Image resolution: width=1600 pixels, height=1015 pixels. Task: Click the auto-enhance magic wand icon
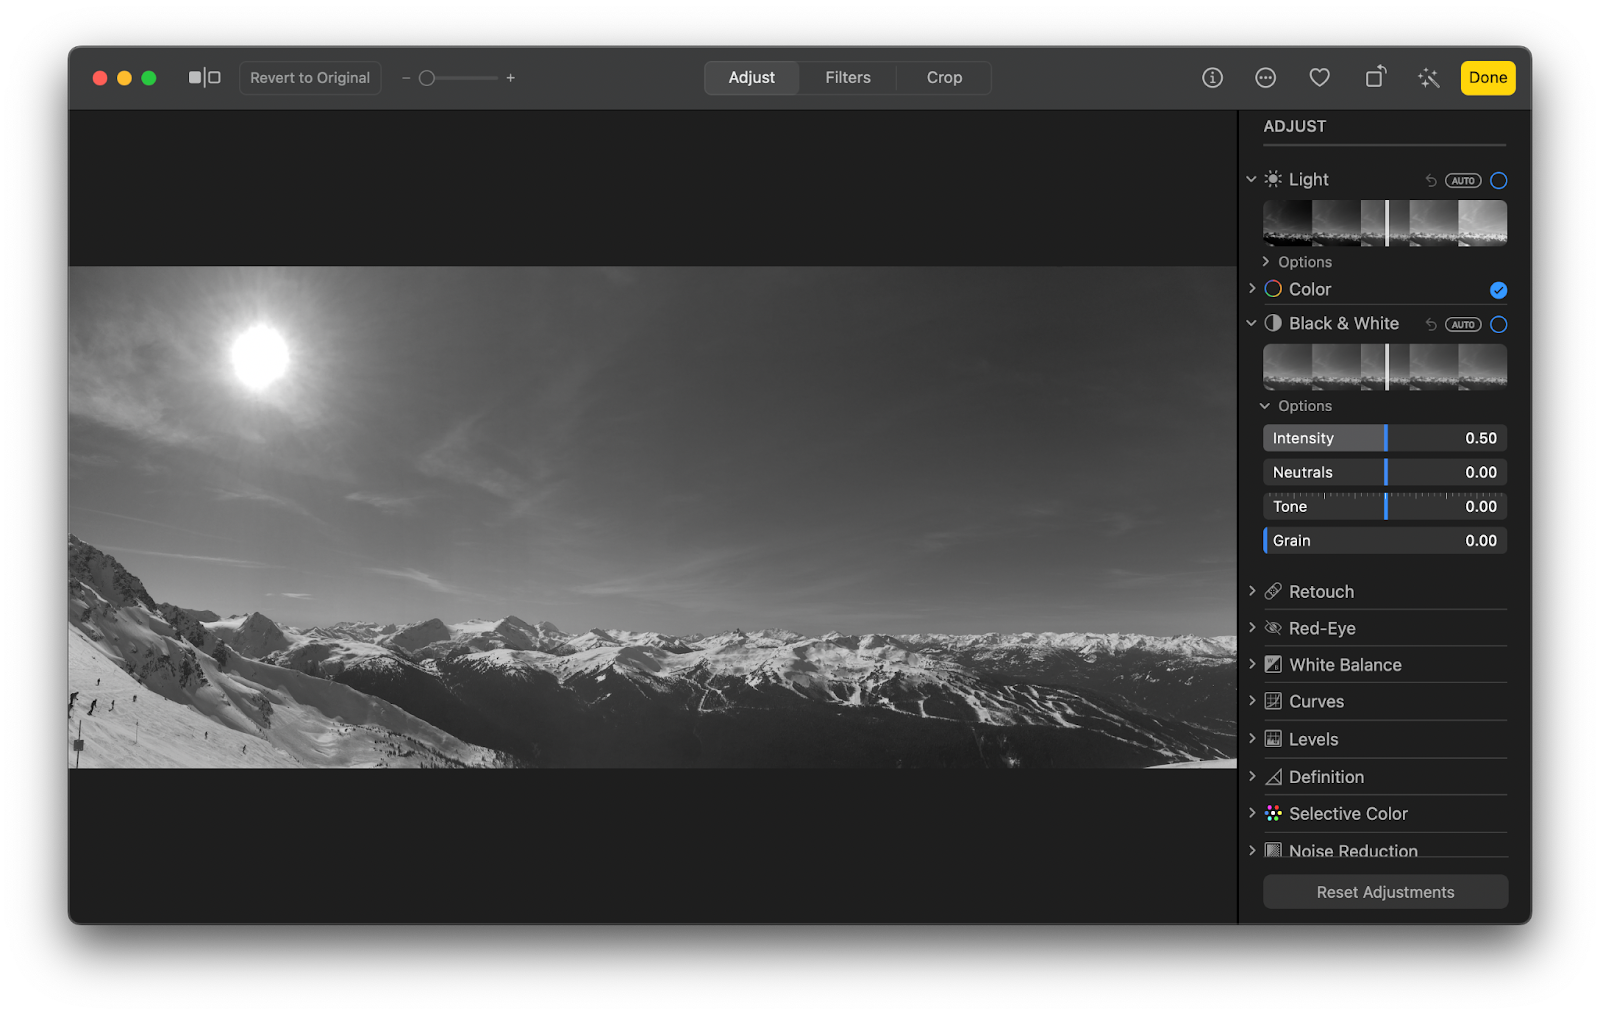(x=1428, y=77)
